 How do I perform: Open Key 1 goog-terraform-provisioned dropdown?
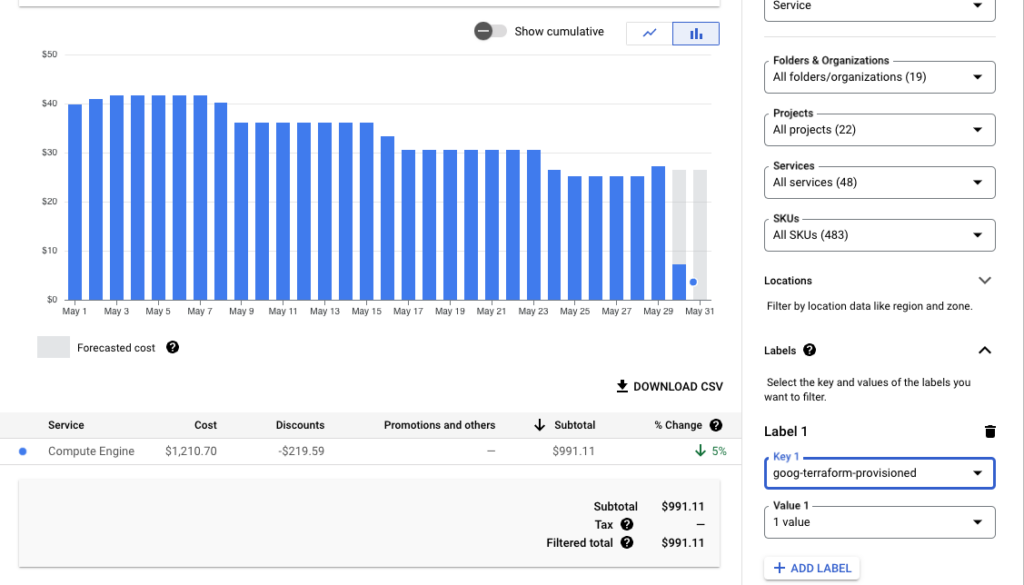coord(879,473)
